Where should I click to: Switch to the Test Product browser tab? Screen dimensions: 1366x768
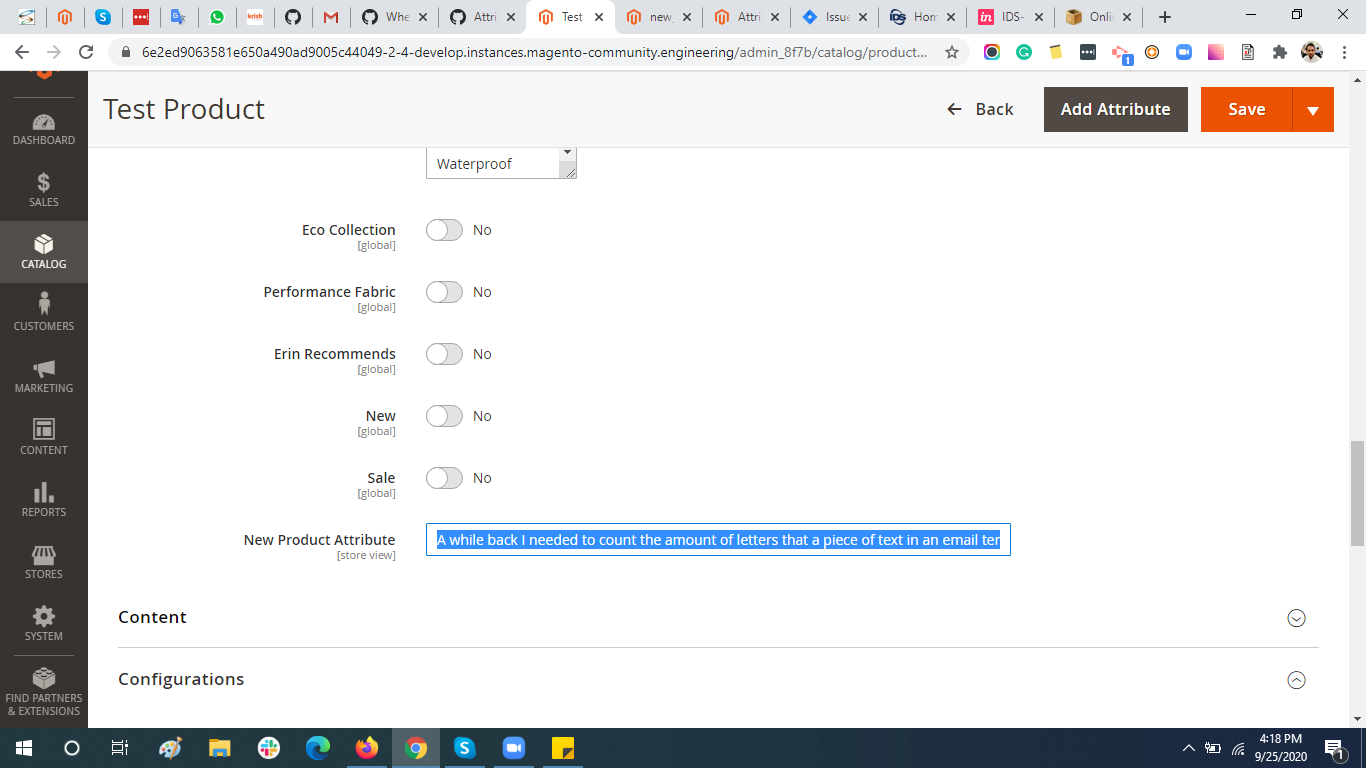coord(570,16)
